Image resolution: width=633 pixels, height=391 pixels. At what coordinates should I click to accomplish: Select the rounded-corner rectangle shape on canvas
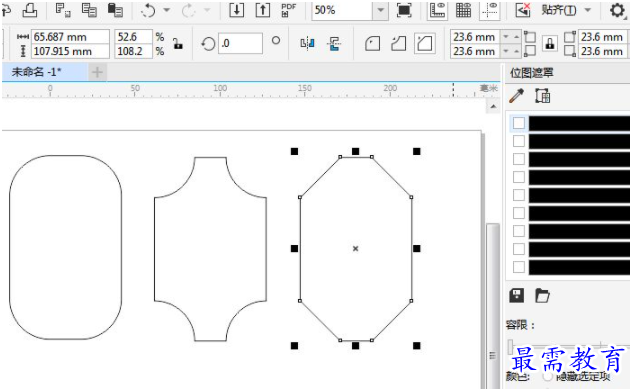65,247
